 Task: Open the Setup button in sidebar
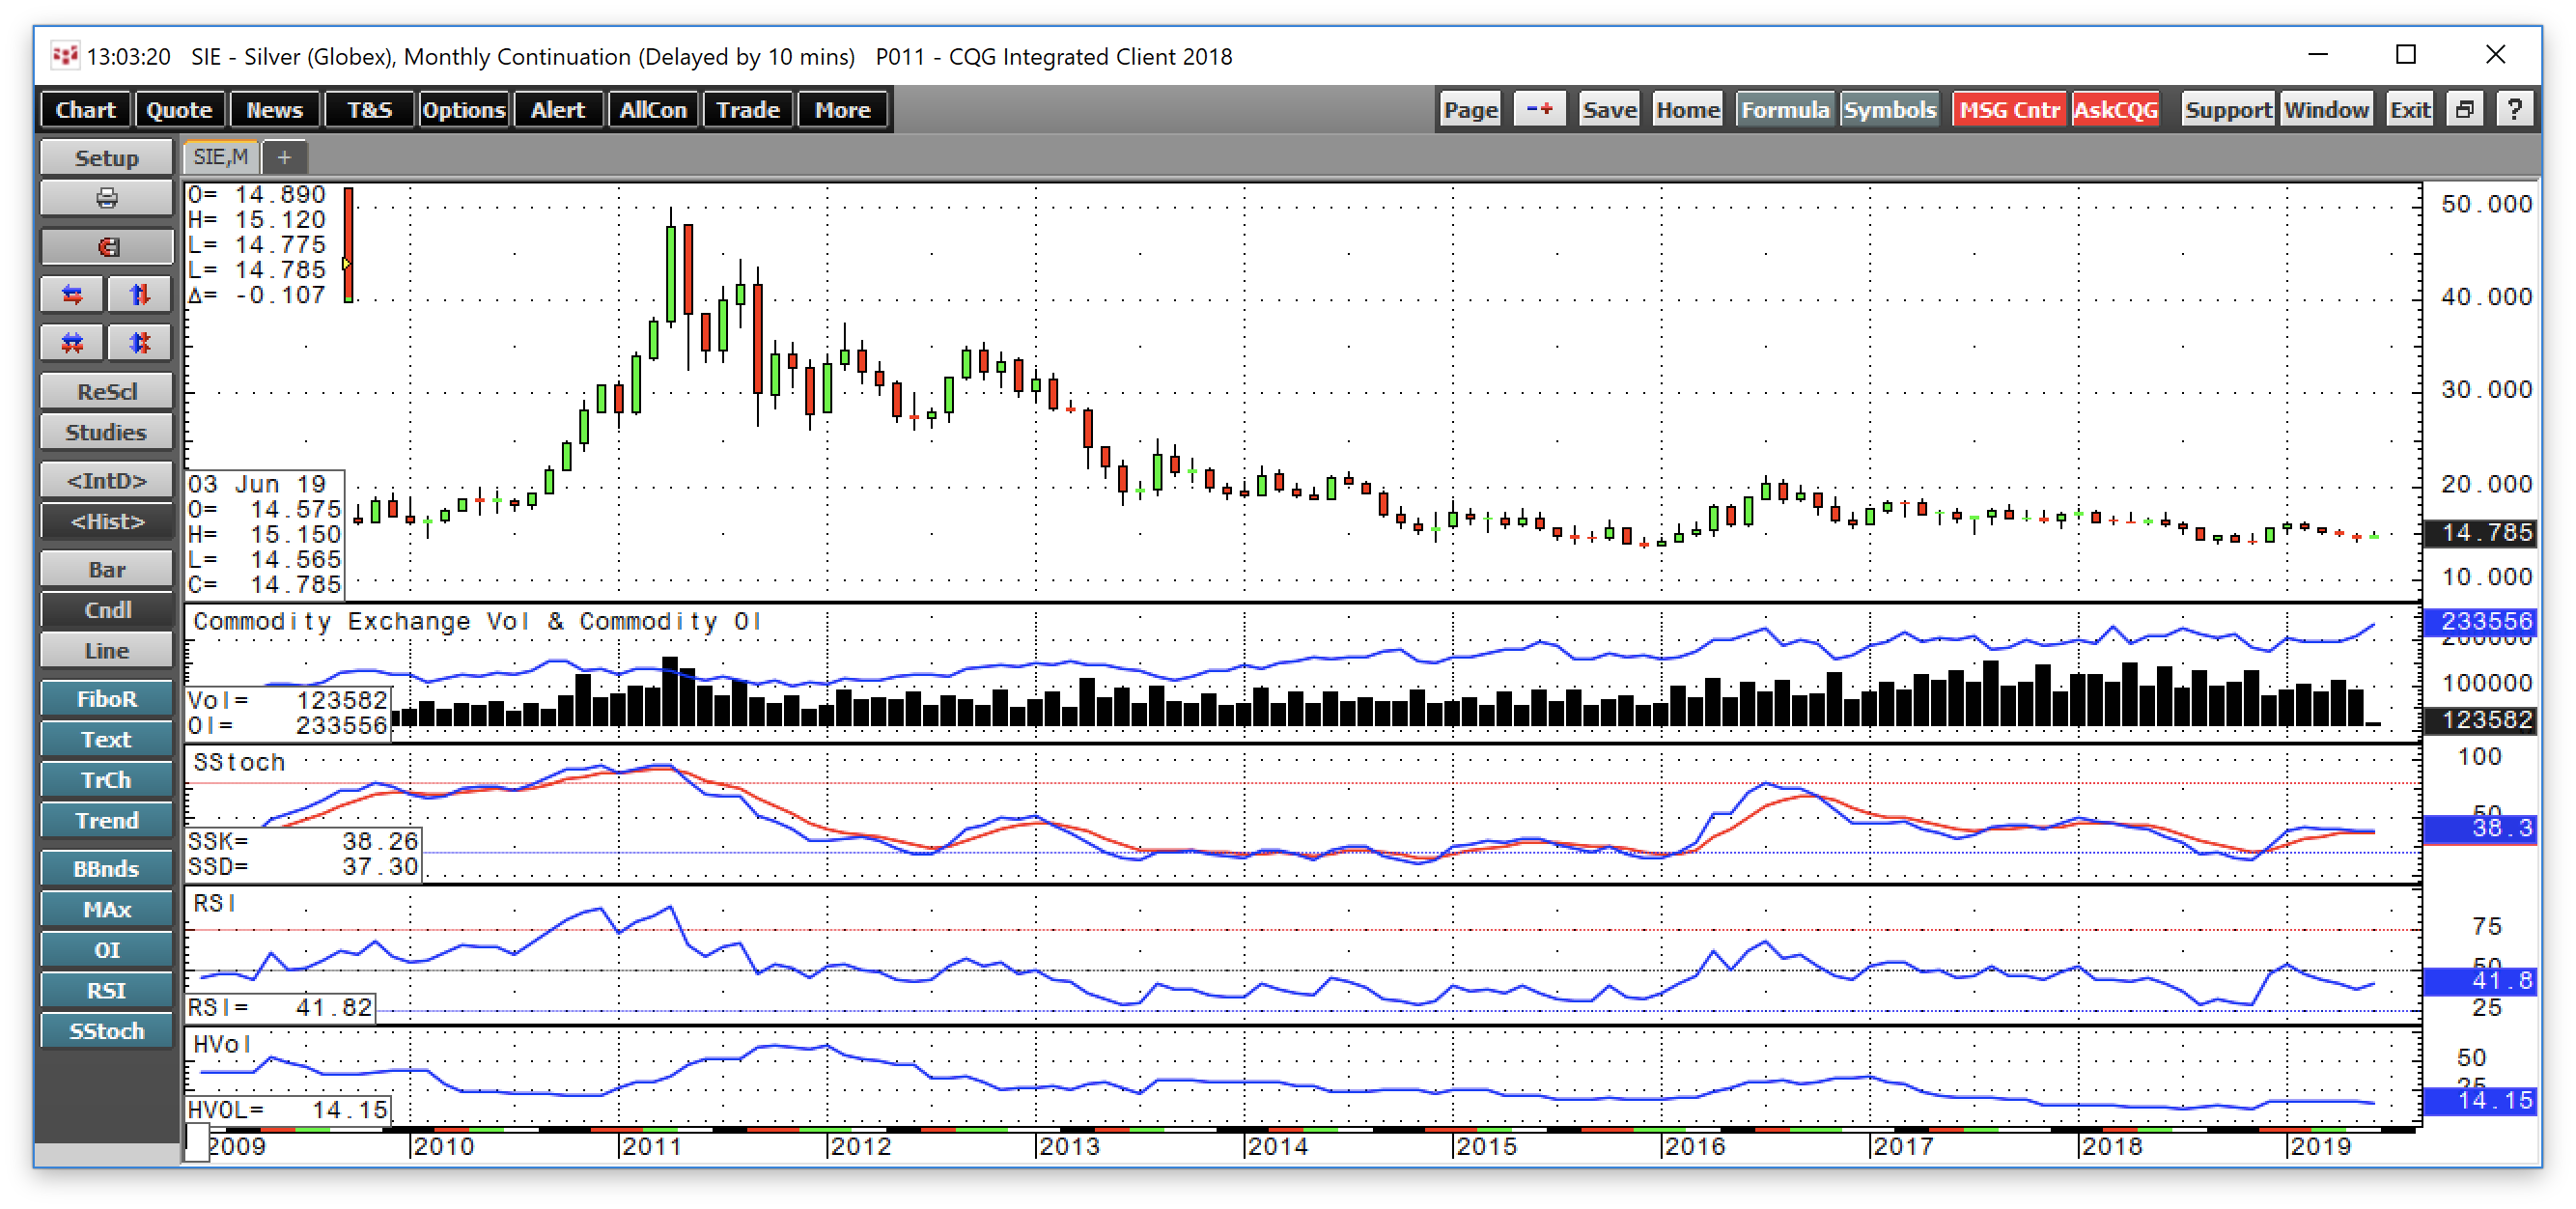click(107, 158)
